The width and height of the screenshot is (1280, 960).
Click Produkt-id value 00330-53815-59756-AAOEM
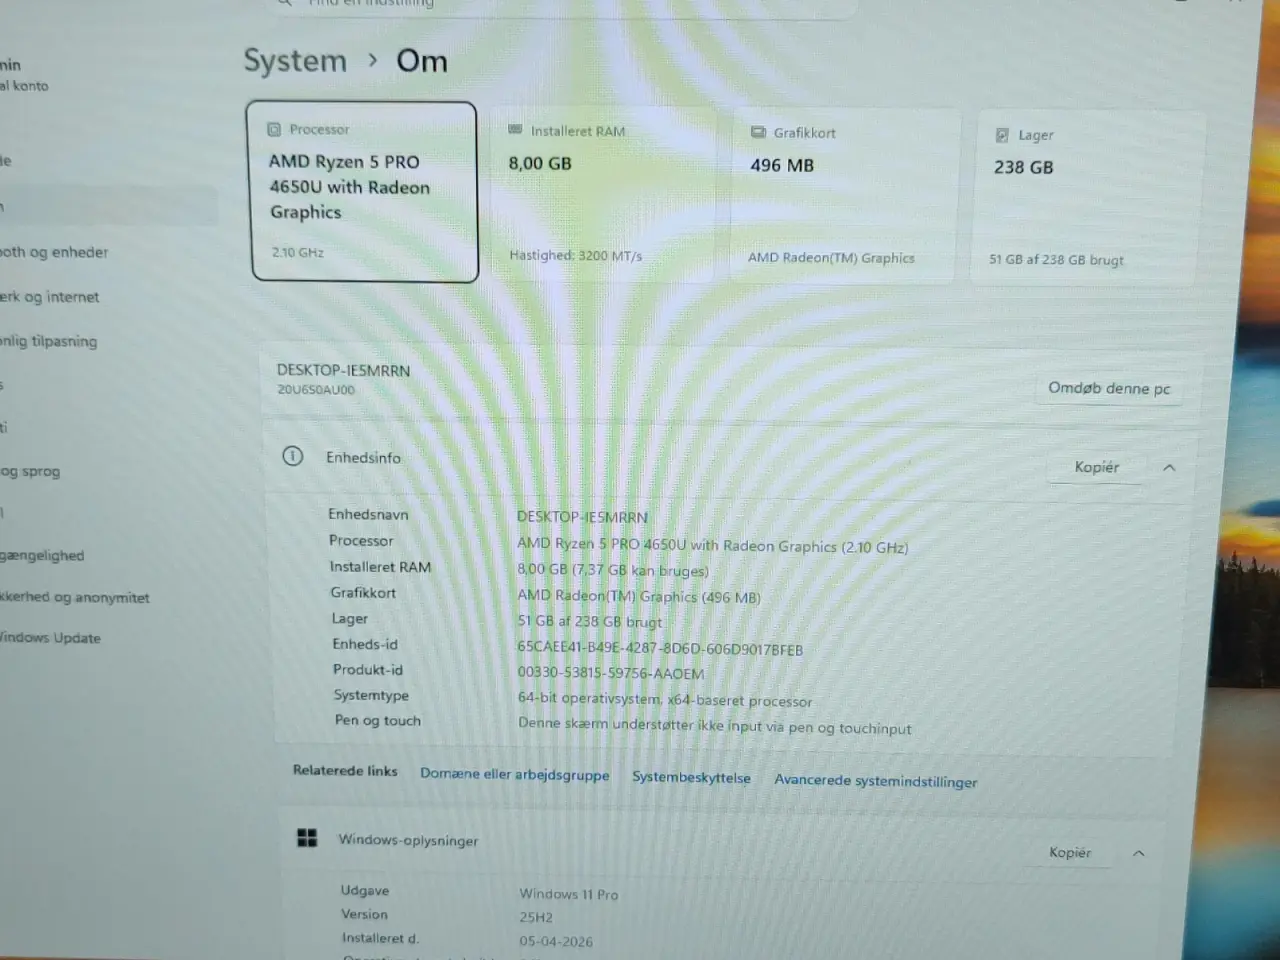coord(611,674)
